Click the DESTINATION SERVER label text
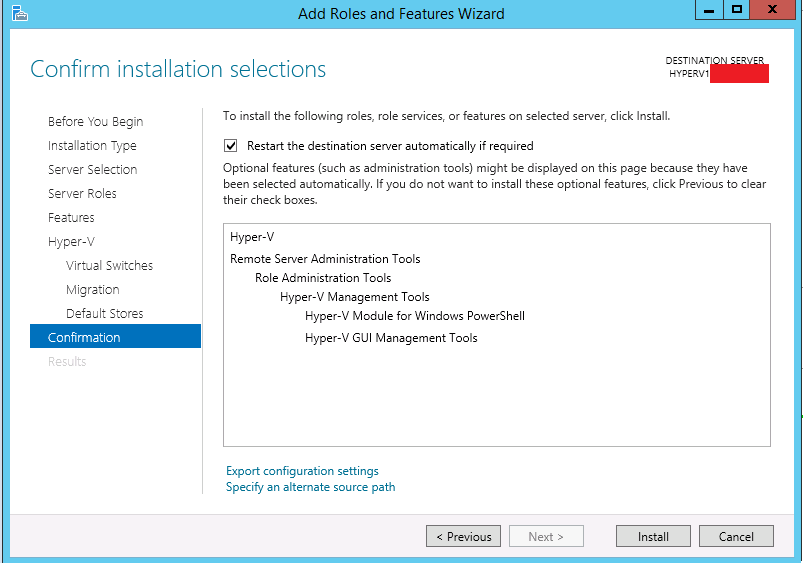The width and height of the screenshot is (803, 563). click(714, 60)
